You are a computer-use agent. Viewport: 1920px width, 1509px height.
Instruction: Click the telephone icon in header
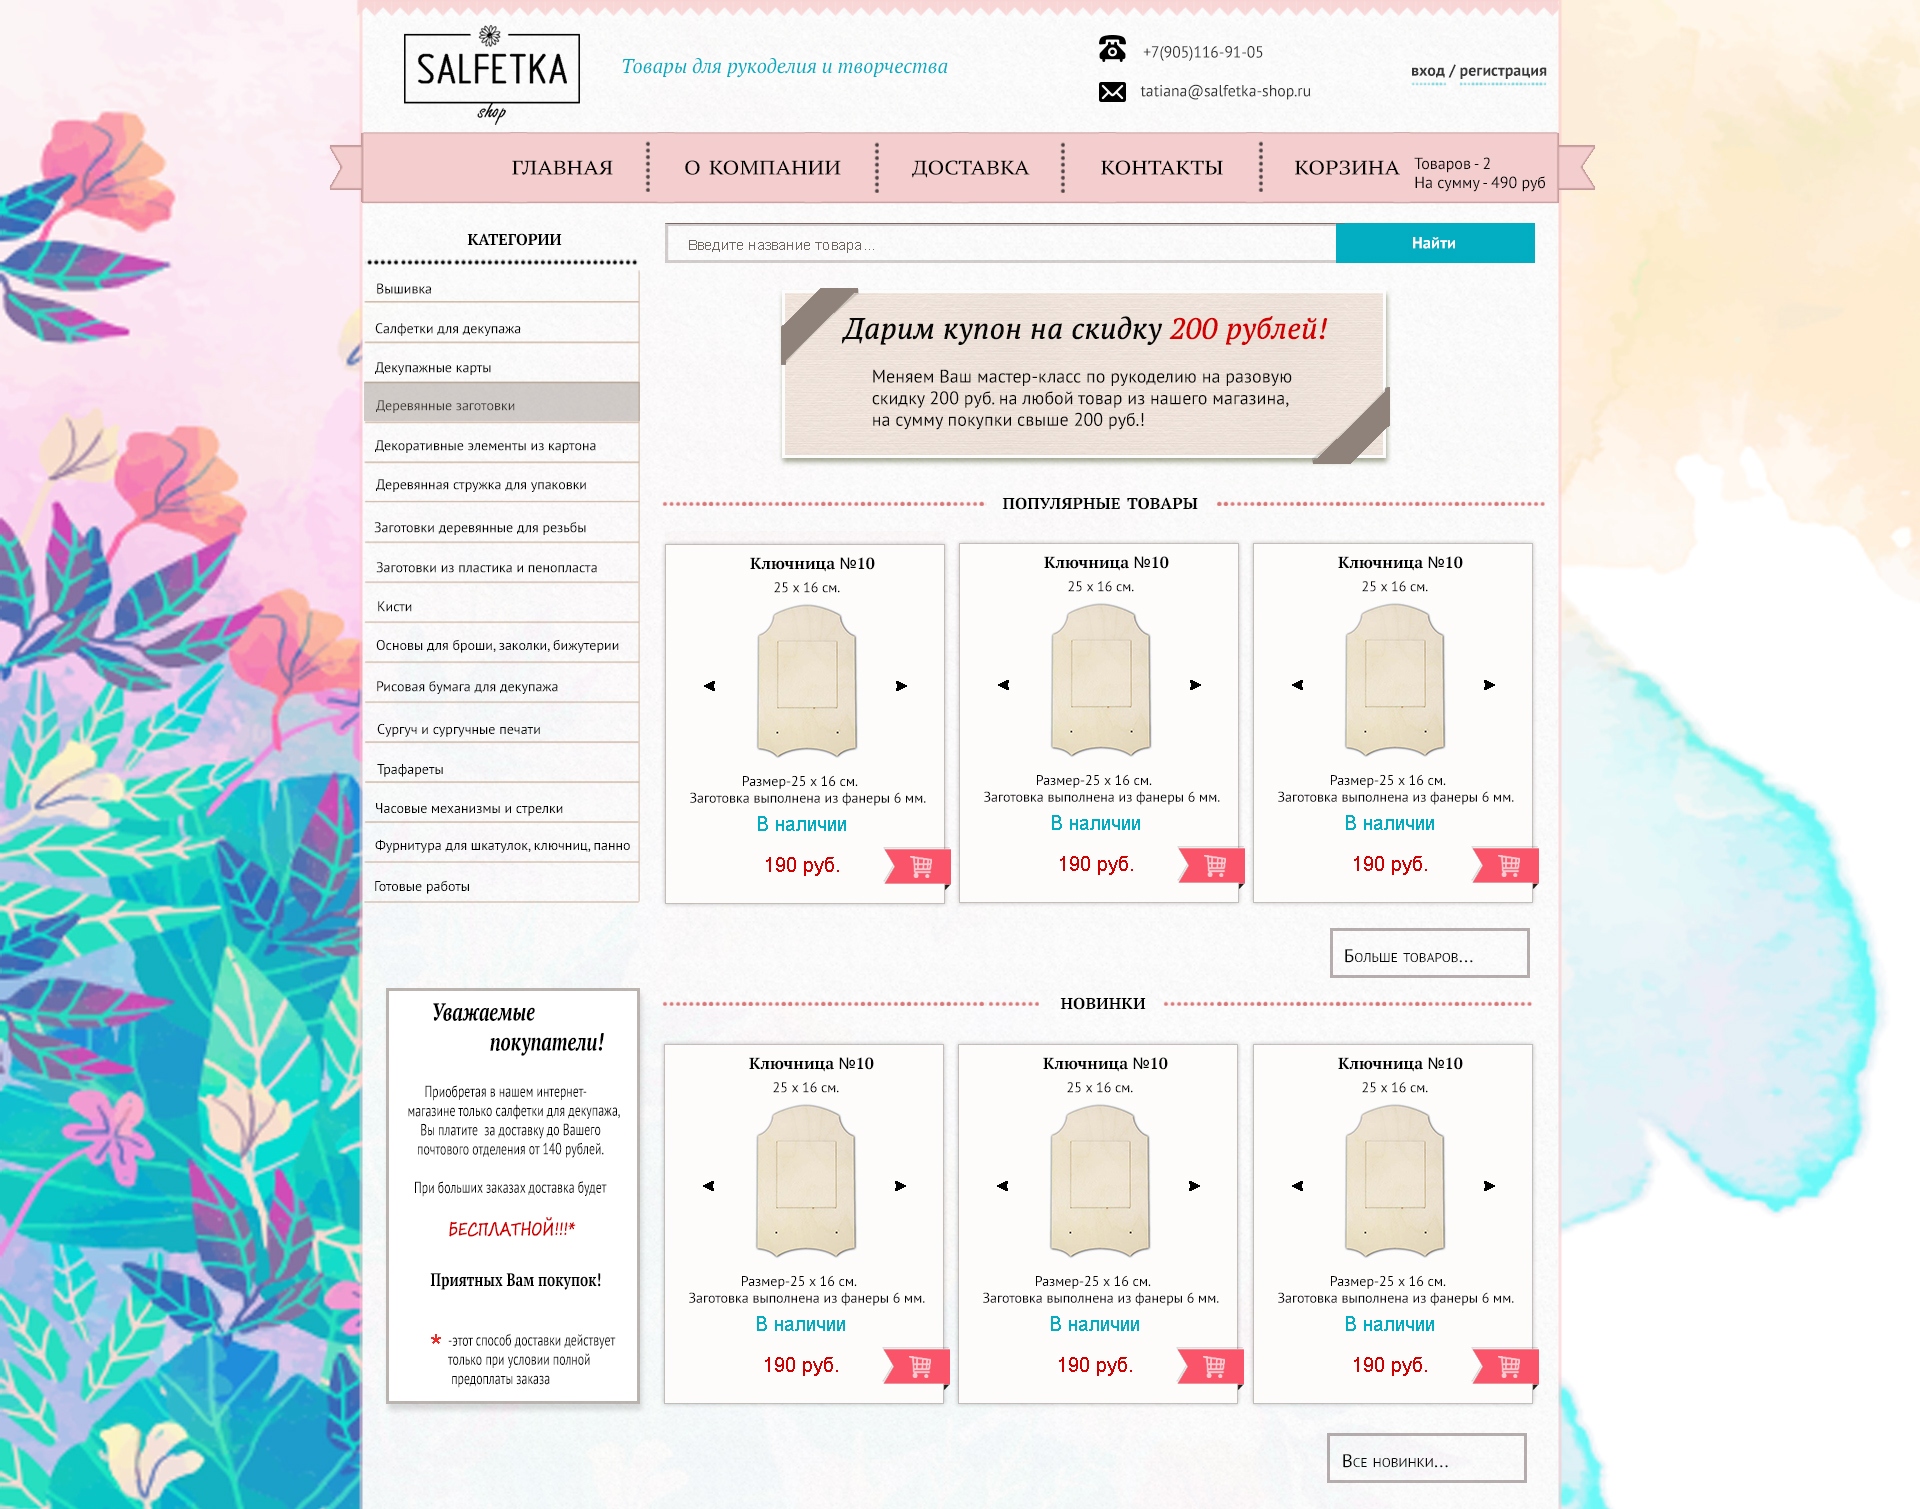point(1112,48)
